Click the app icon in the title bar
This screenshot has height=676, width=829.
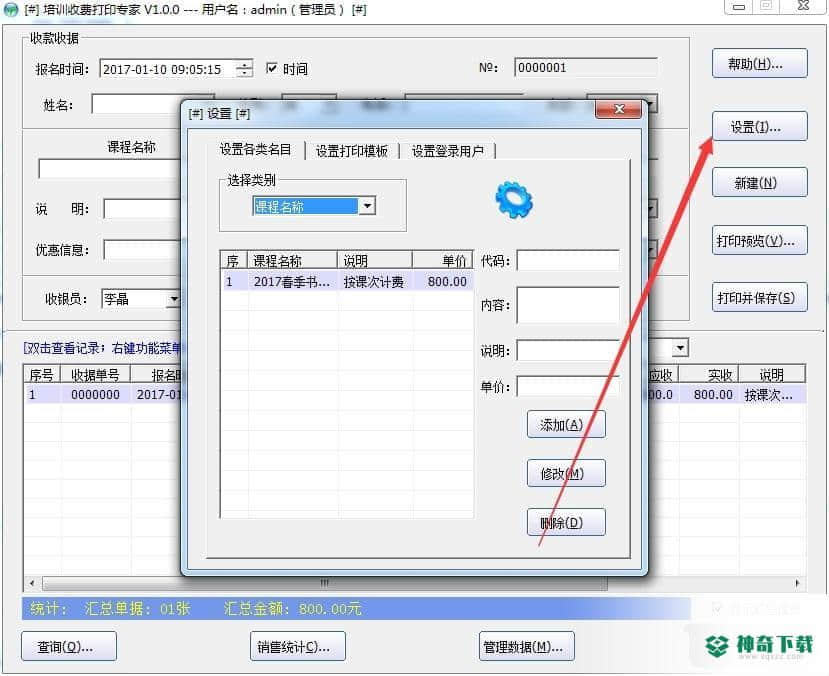click(x=11, y=10)
